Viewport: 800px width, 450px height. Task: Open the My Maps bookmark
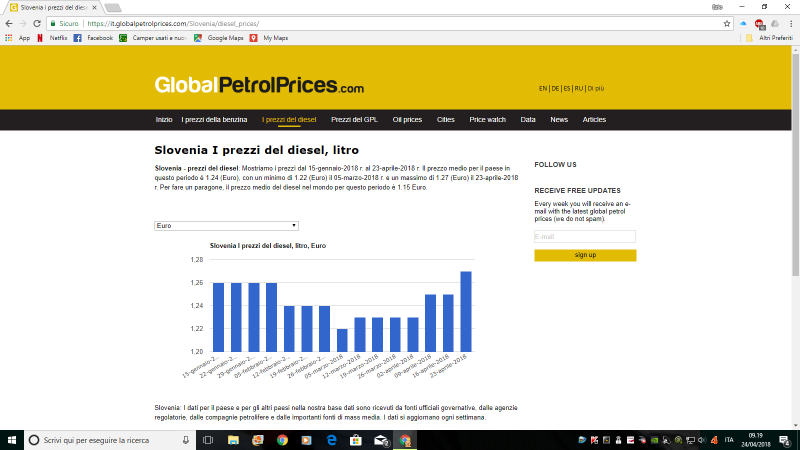pyautogui.click(x=269, y=38)
